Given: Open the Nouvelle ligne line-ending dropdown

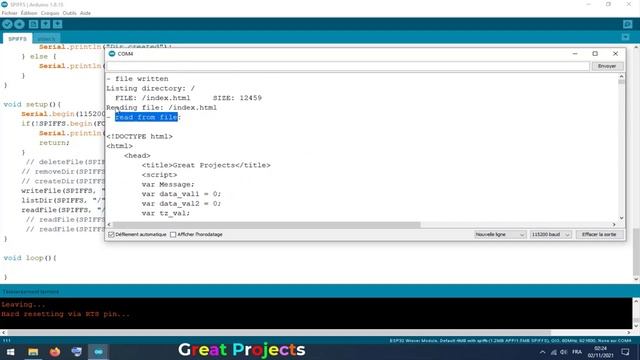Looking at the screenshot, I should tap(499, 235).
